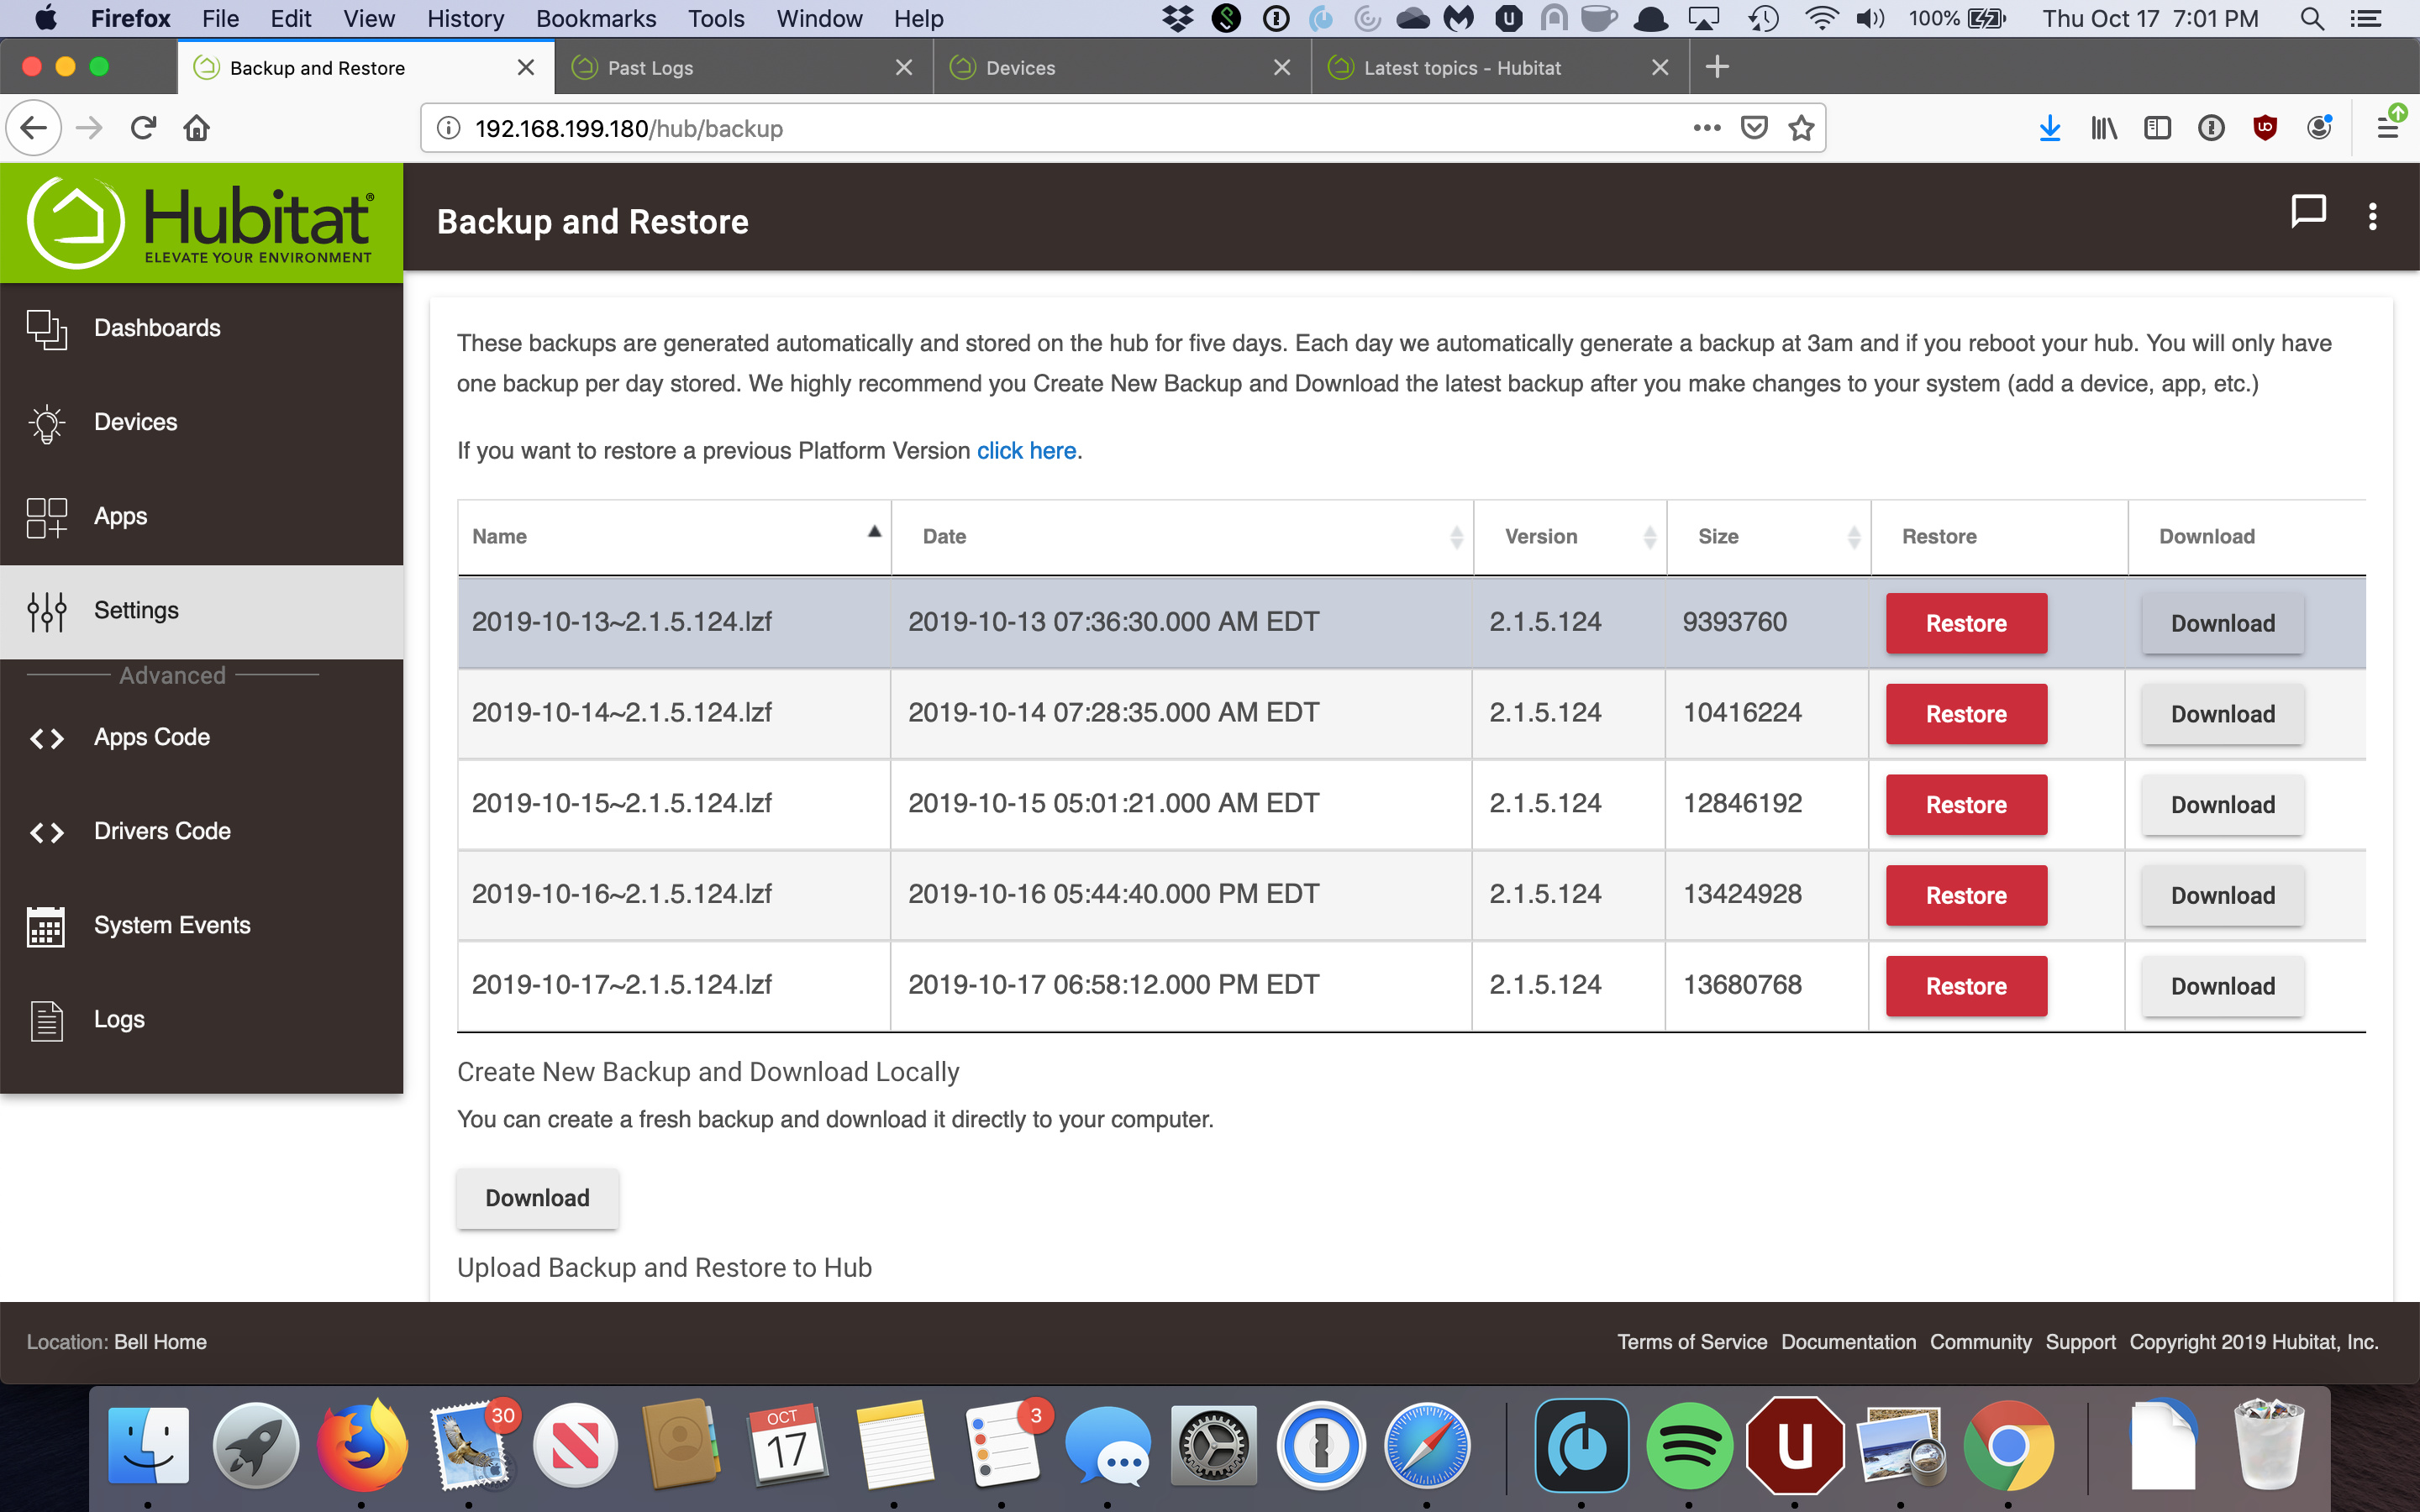Go to the browser home page
The image size is (2420, 1512).
[197, 128]
